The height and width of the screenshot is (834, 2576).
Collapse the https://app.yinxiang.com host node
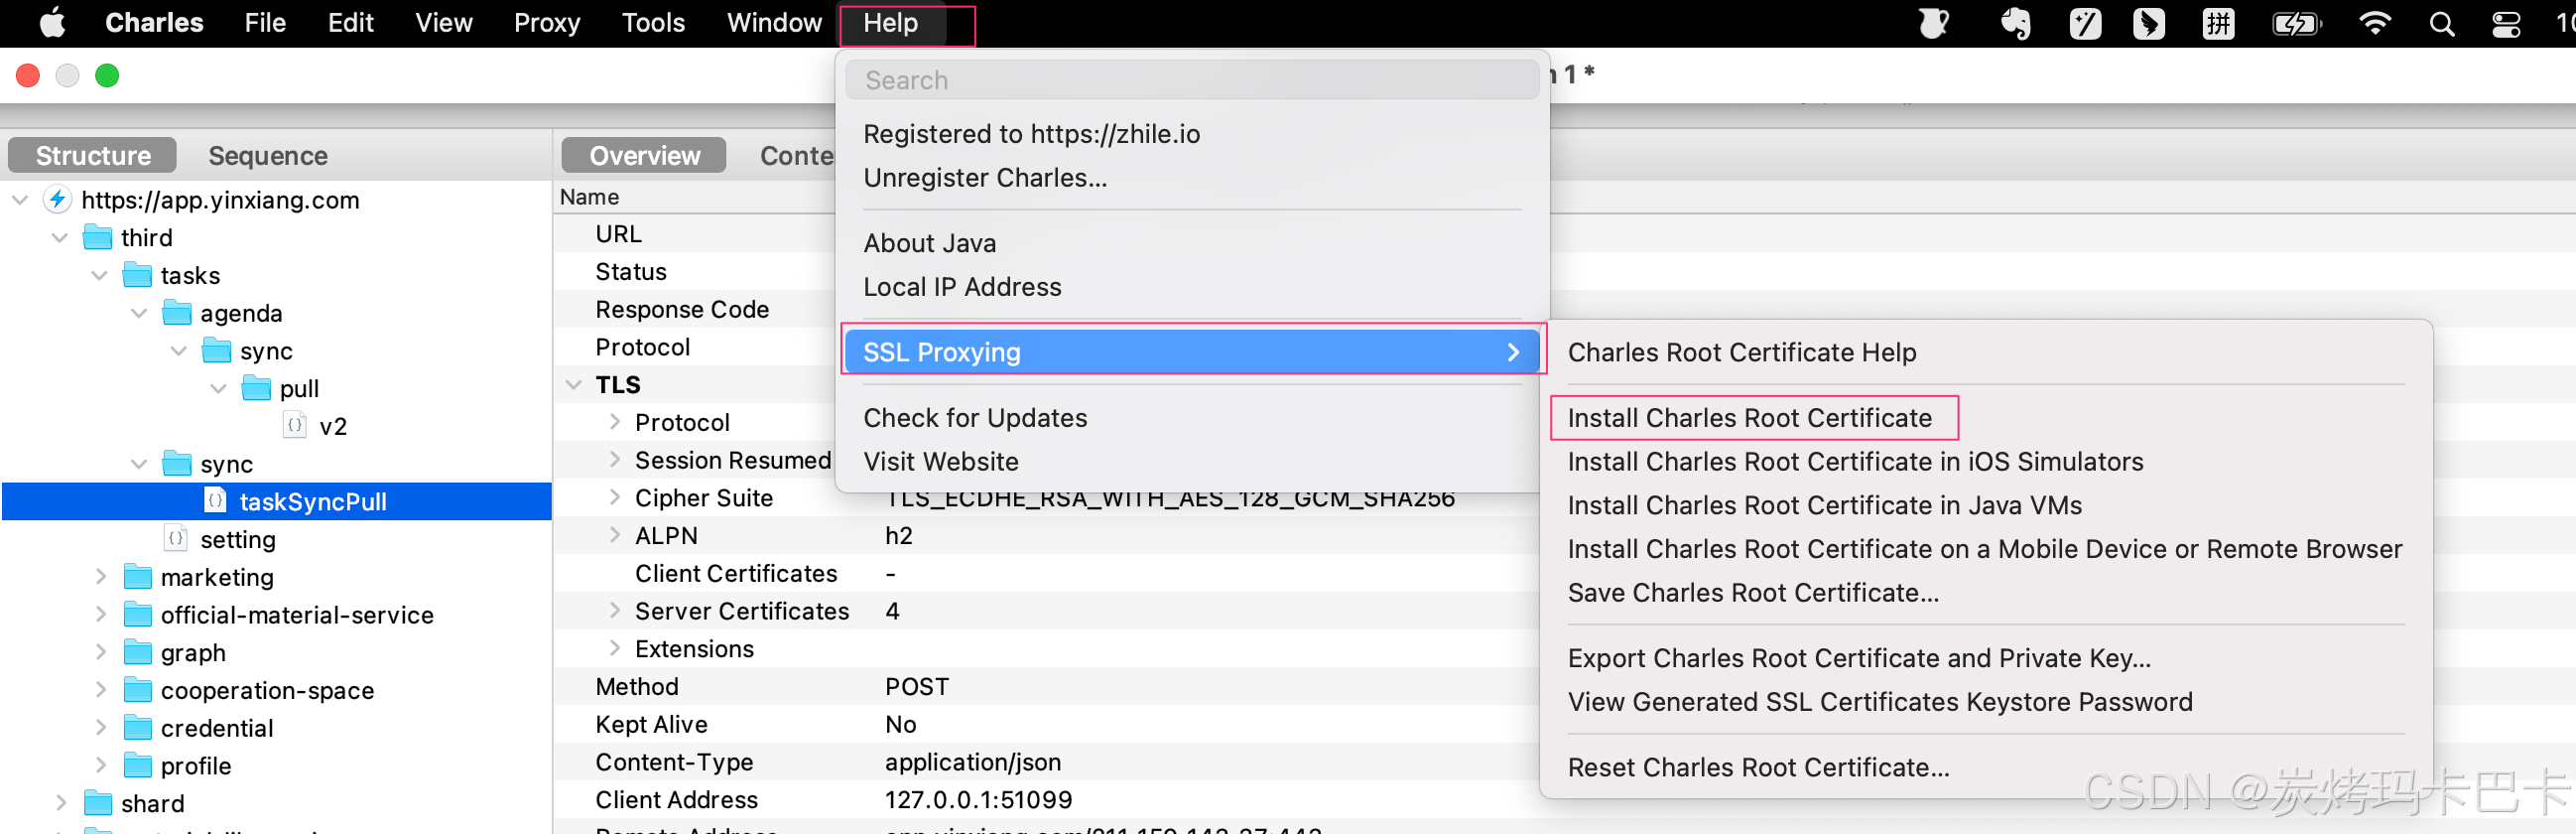click(x=19, y=200)
